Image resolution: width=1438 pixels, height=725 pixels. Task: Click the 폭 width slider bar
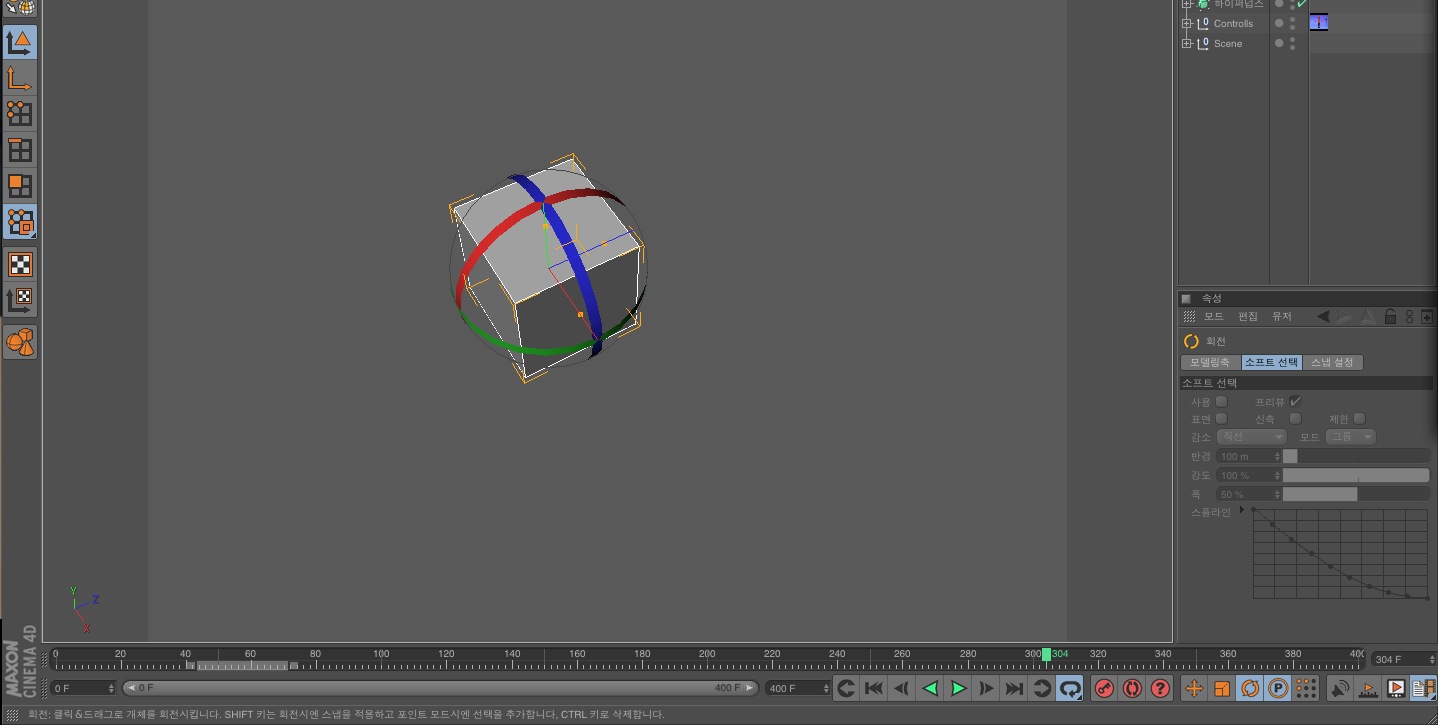[x=1355, y=494]
